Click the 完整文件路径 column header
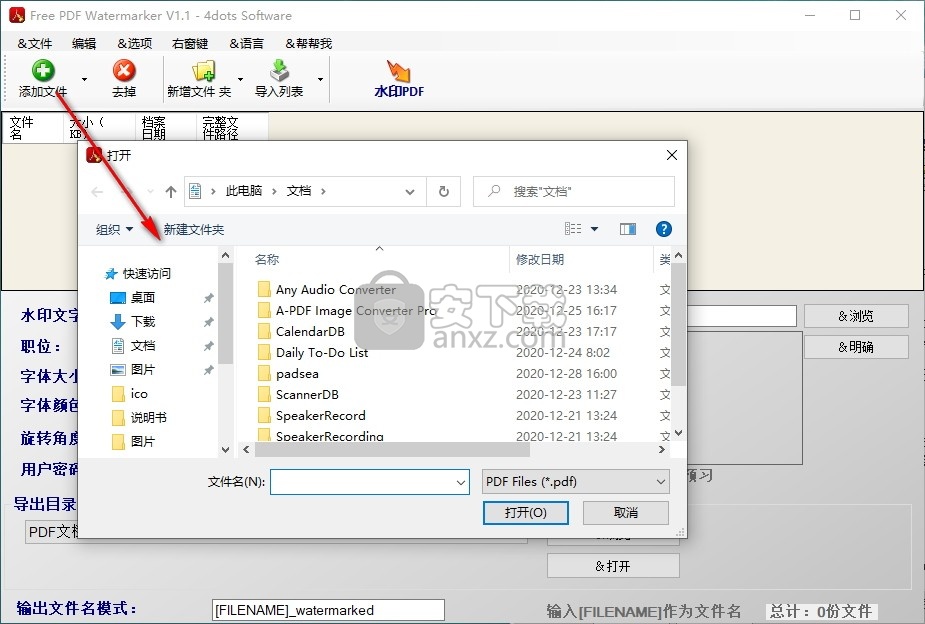The height and width of the screenshot is (624, 925). [x=232, y=127]
